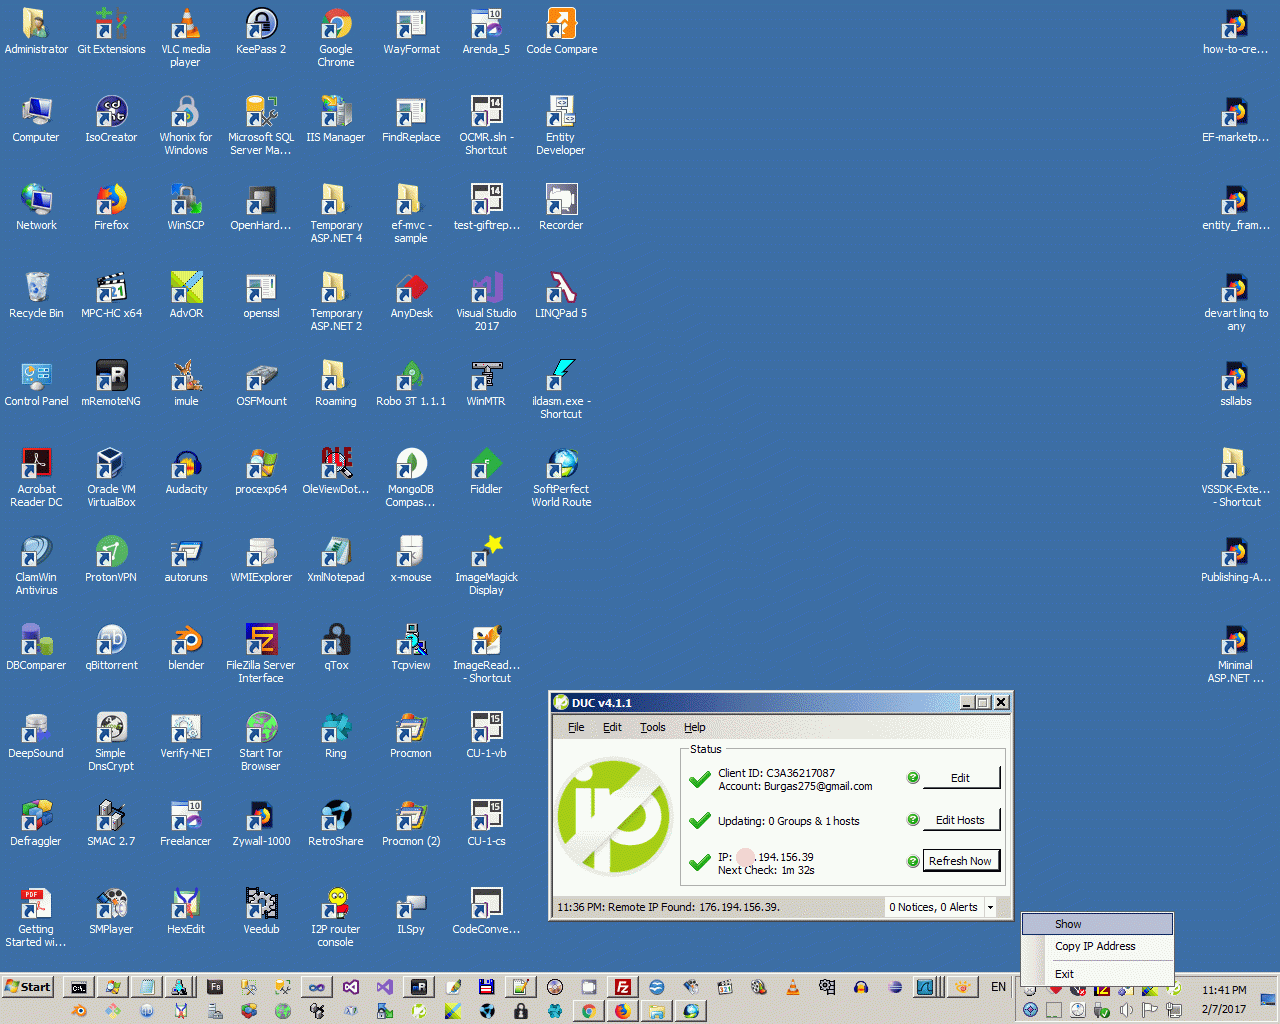Expand the Notices and Alerts dropdown arrow

tap(991, 908)
